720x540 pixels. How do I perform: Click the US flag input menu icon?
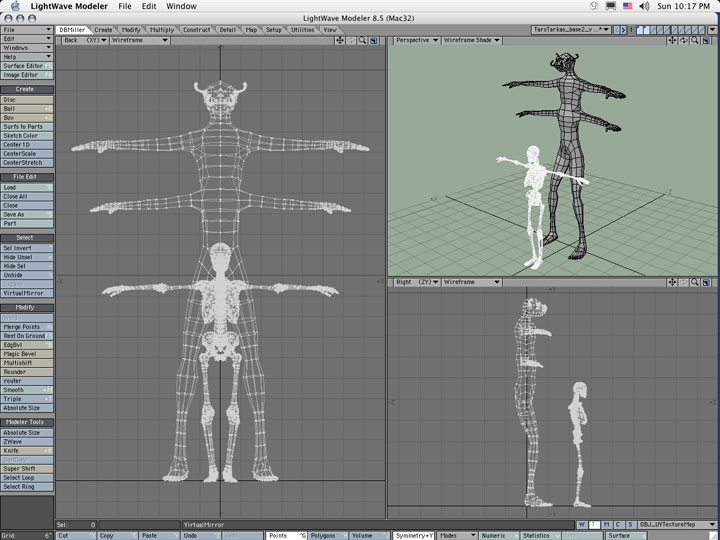pyautogui.click(x=627, y=6)
